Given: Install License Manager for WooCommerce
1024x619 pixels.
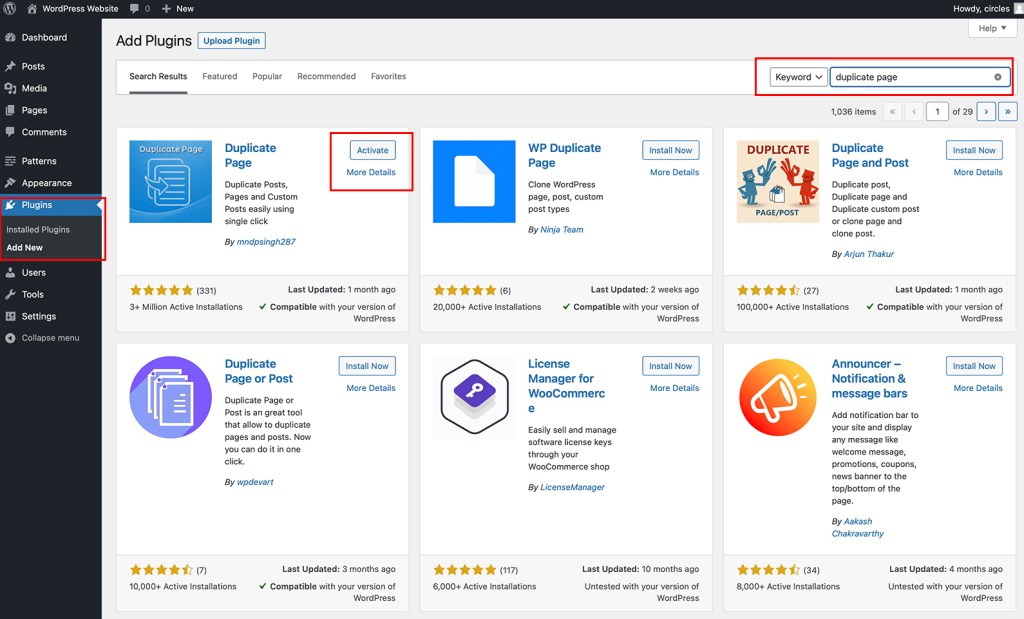Looking at the screenshot, I should [x=671, y=366].
